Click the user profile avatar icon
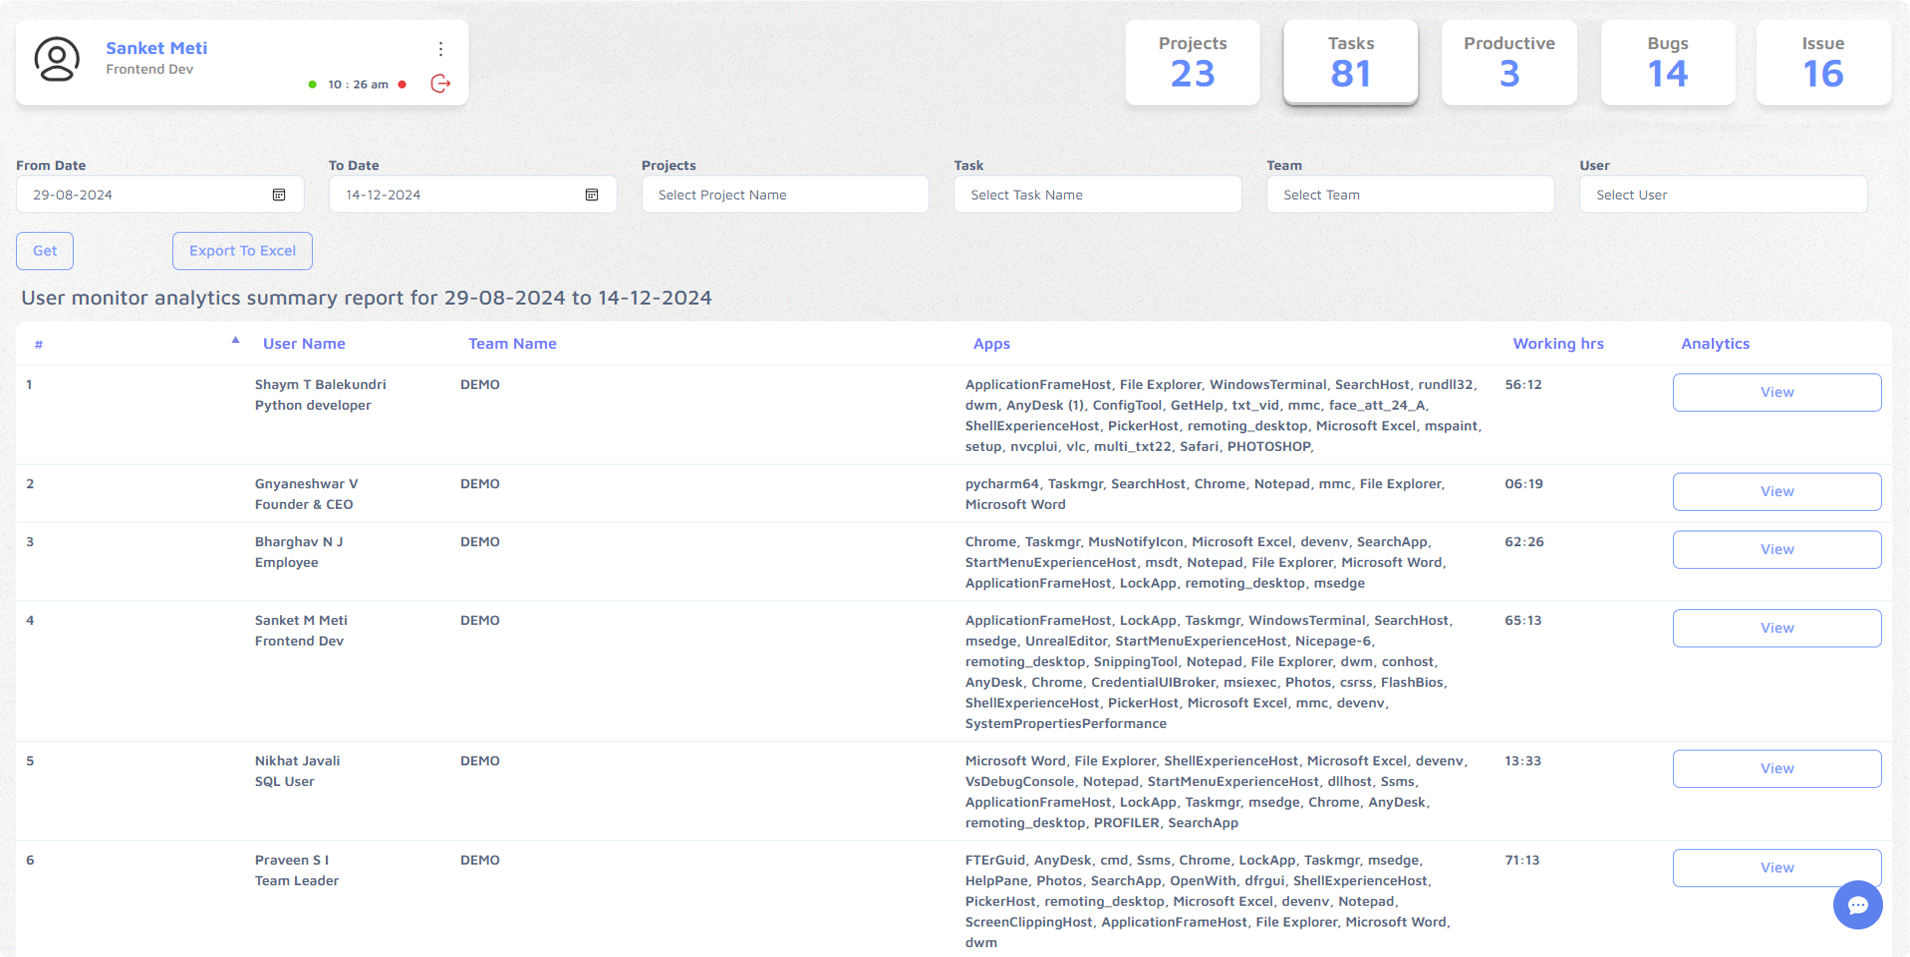The width and height of the screenshot is (1910, 957). [x=57, y=60]
